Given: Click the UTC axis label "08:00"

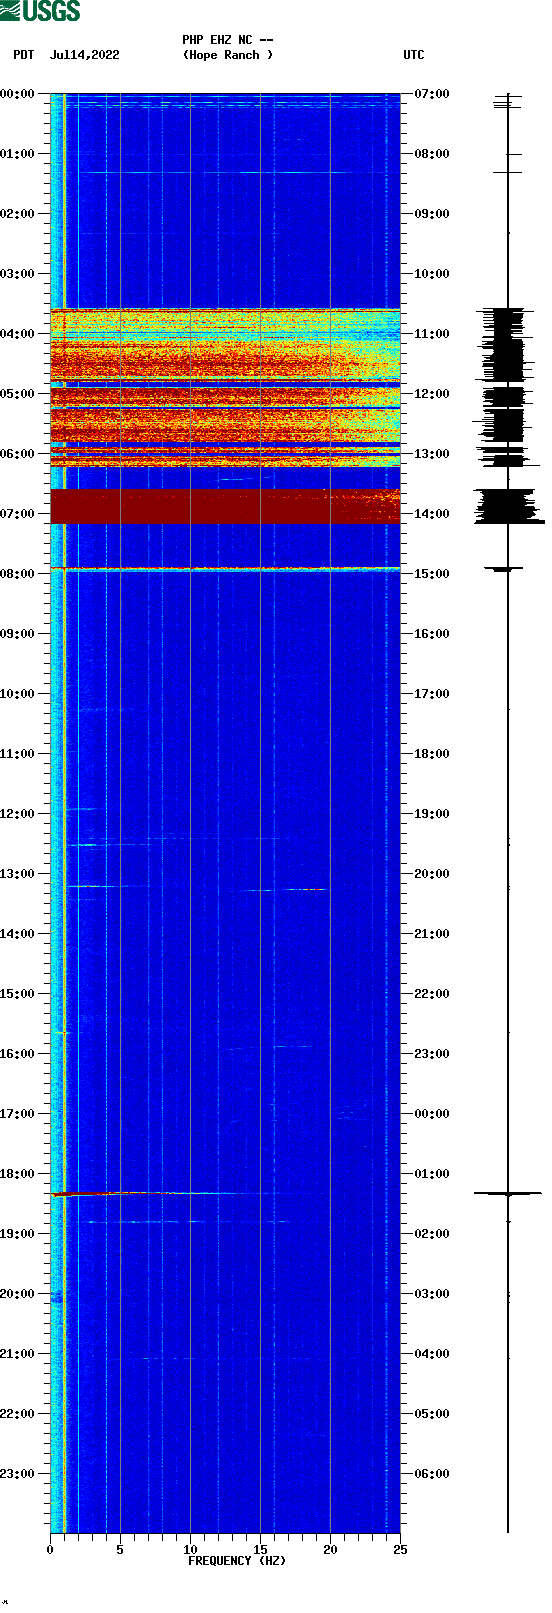Looking at the screenshot, I should [x=432, y=154].
